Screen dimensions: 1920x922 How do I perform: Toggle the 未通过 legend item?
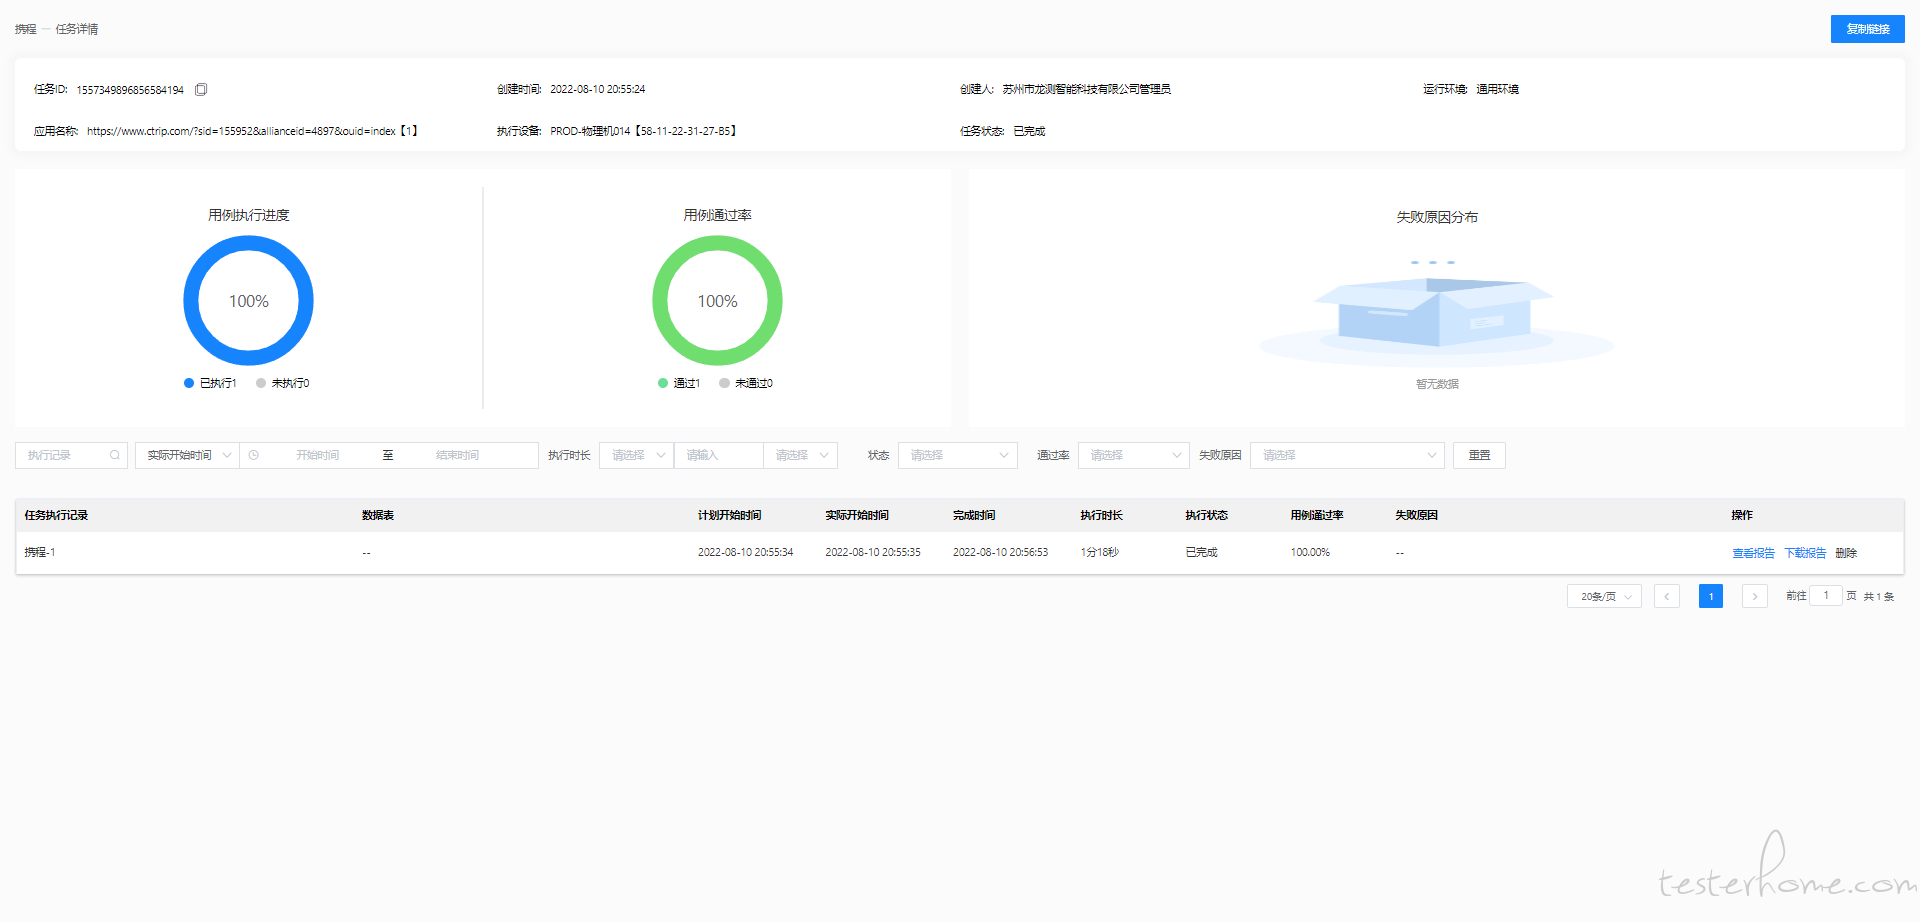coord(746,383)
